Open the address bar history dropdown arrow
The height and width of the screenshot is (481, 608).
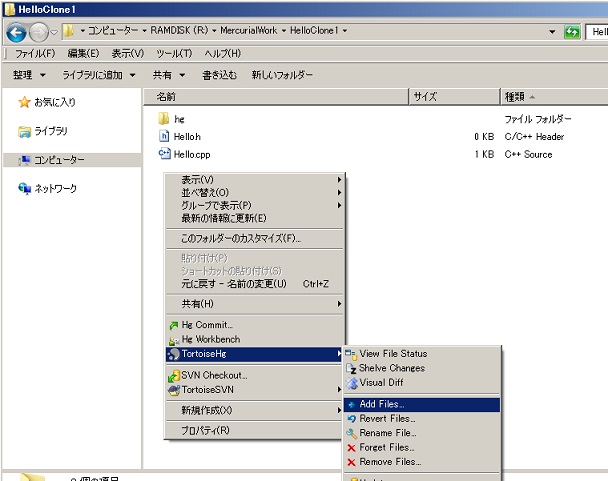tap(552, 31)
